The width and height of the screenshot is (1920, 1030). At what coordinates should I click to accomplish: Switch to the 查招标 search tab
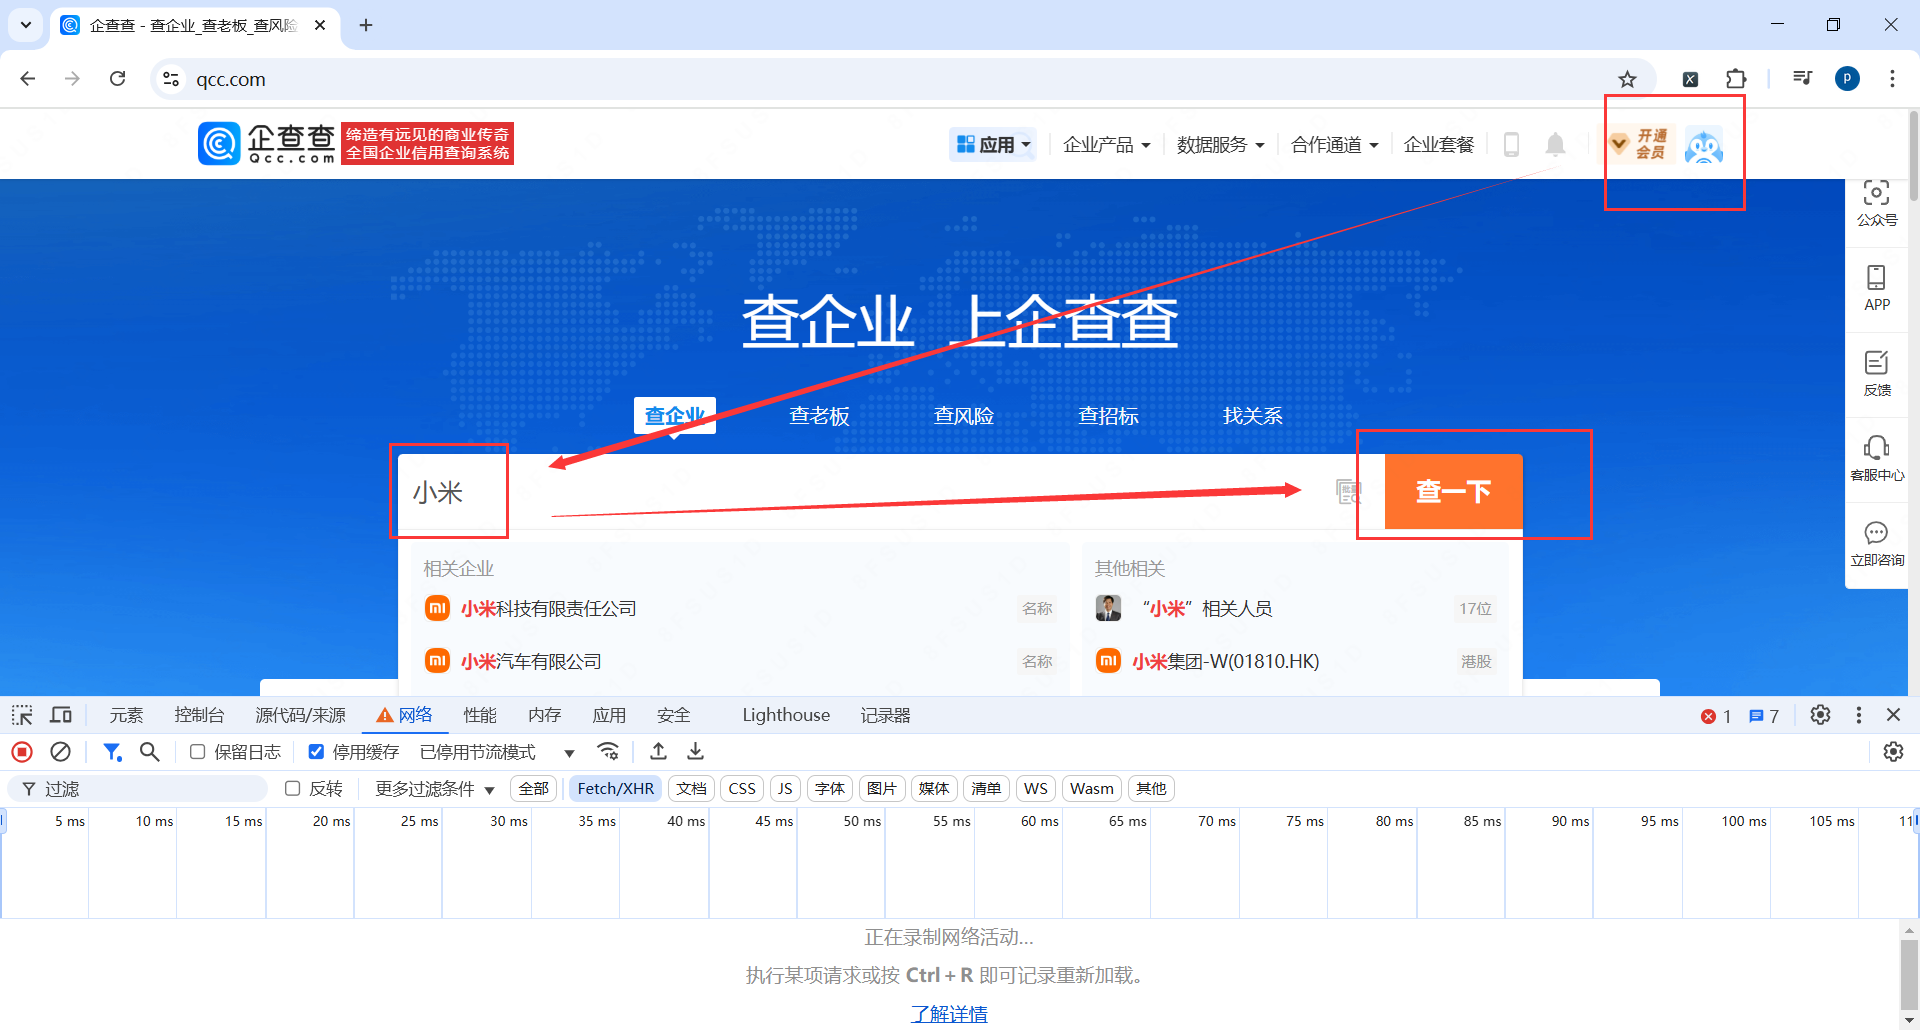(x=1108, y=416)
